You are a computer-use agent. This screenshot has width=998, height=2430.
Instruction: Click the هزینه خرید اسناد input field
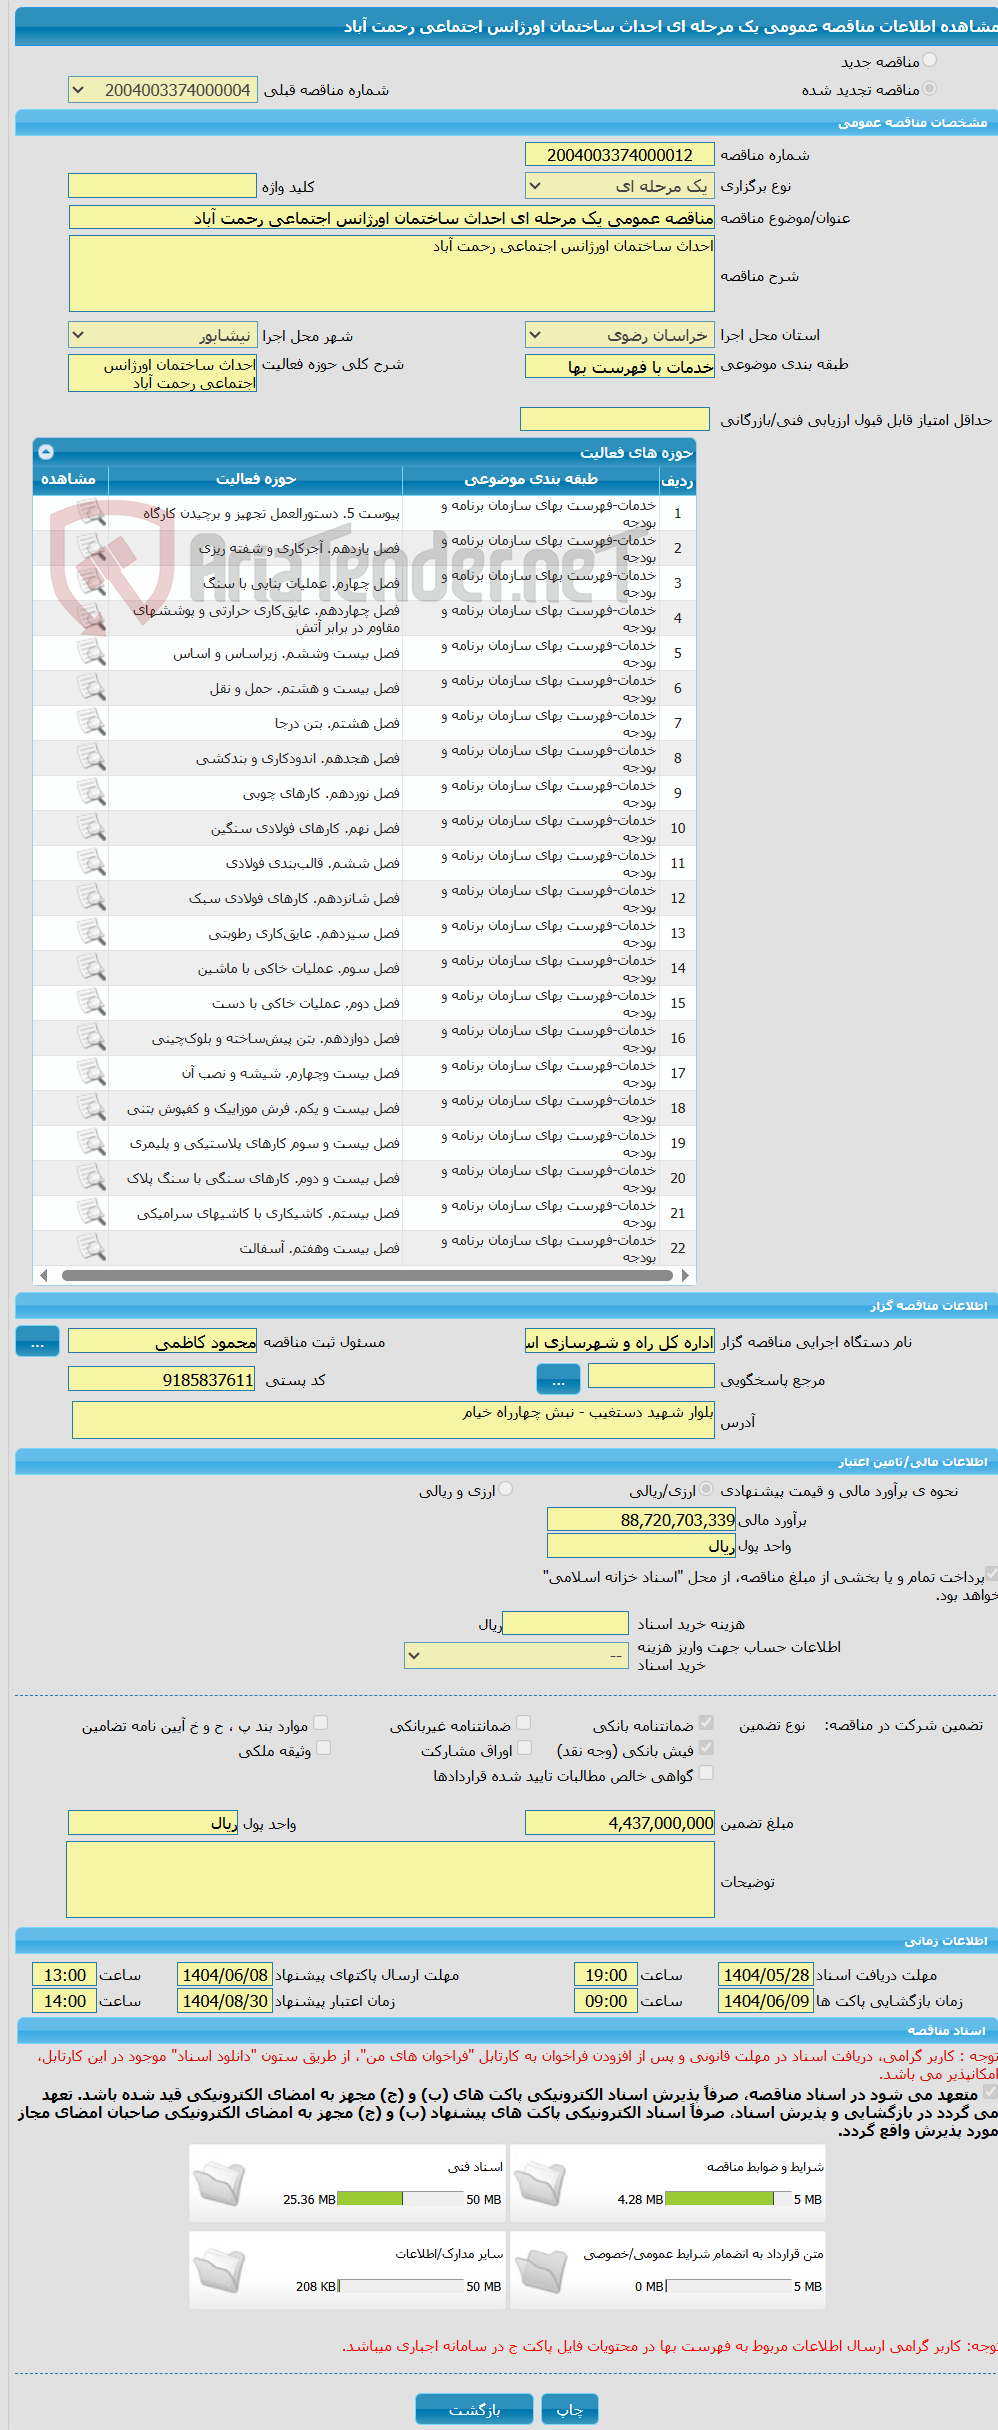point(565,1623)
